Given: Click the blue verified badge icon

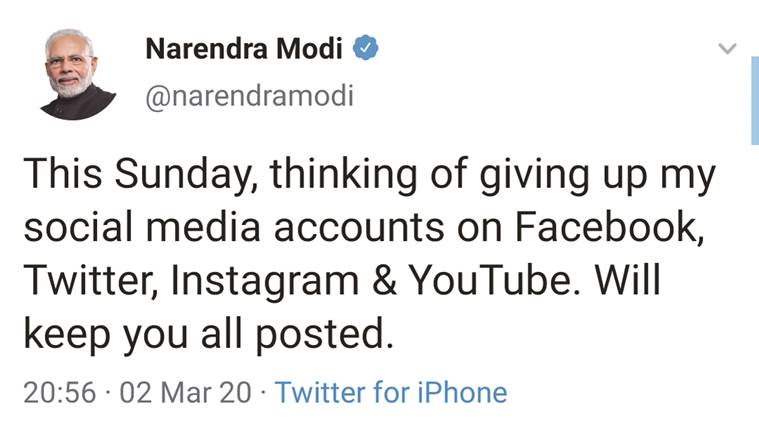Looking at the screenshot, I should (366, 48).
